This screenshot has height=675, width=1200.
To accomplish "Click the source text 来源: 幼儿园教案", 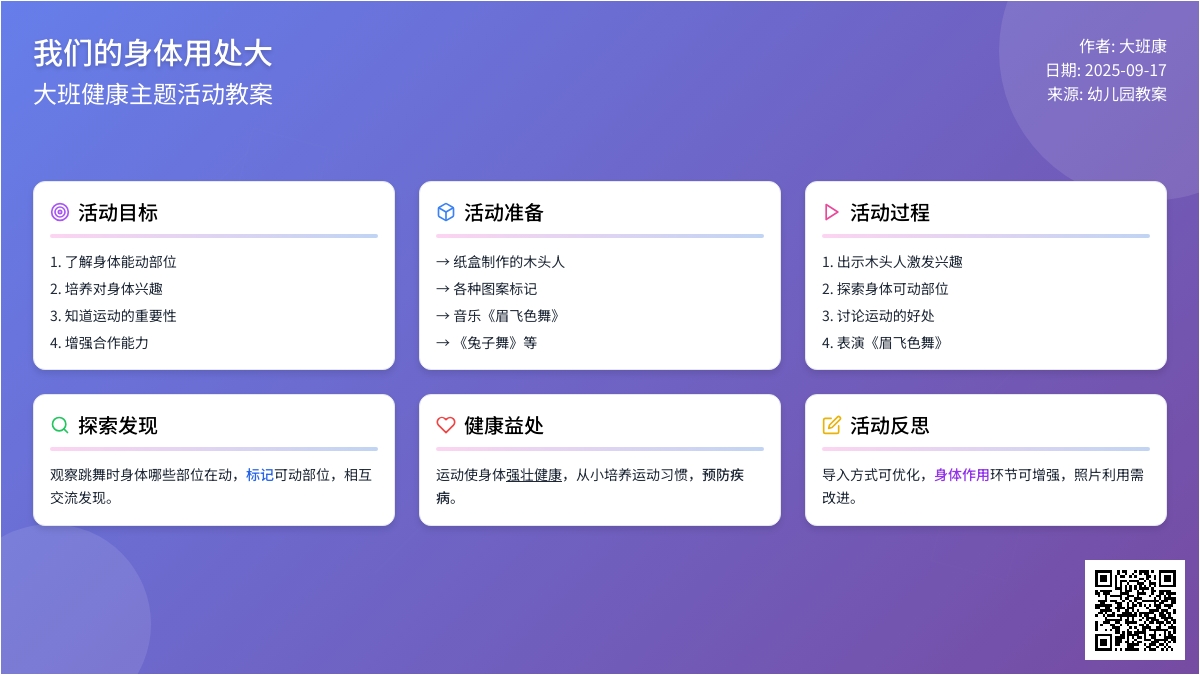I will (1107, 94).
